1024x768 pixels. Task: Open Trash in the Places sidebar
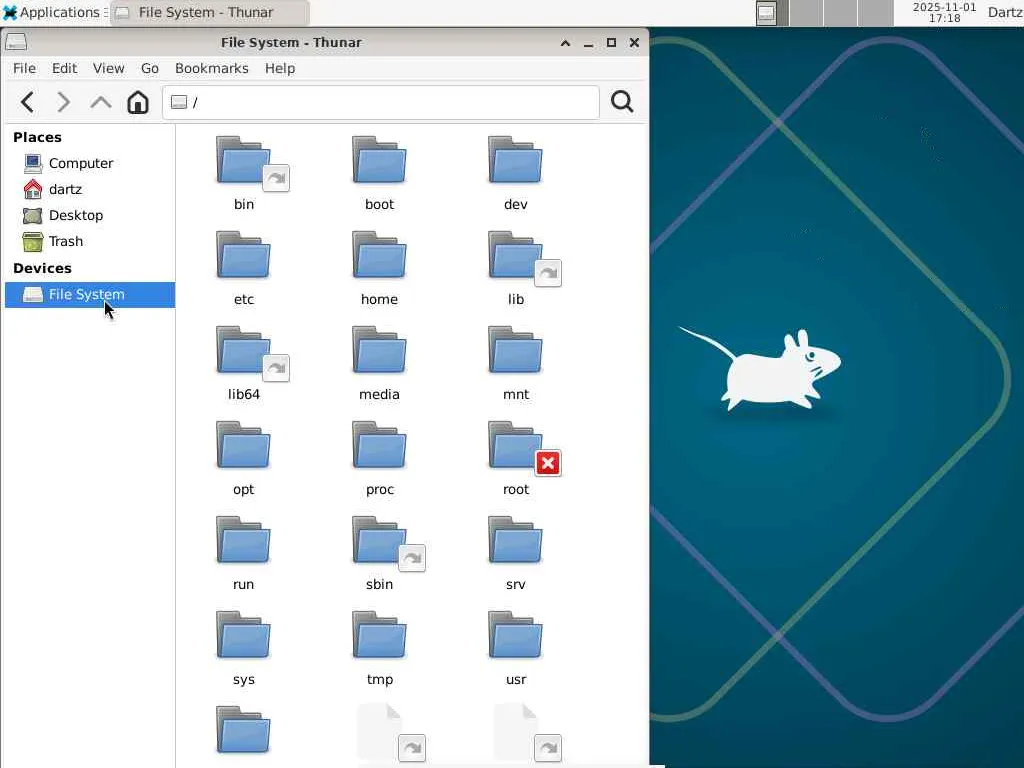(x=90, y=242)
